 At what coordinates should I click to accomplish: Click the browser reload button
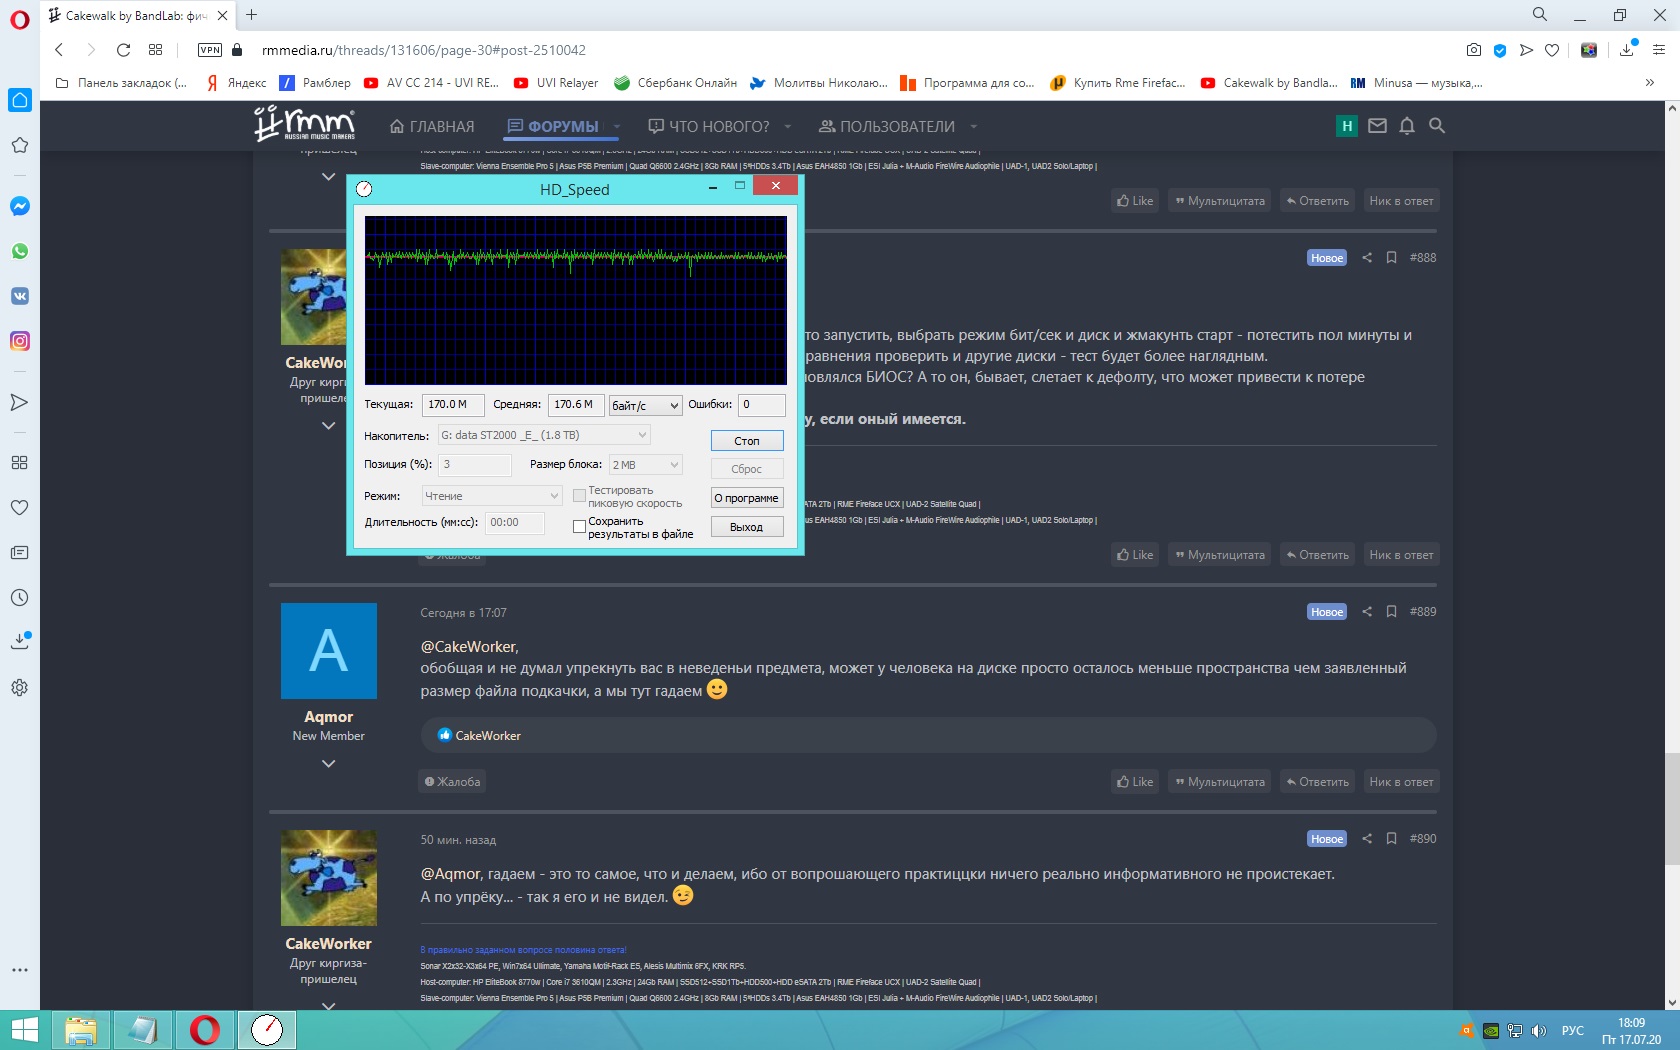pyautogui.click(x=123, y=50)
